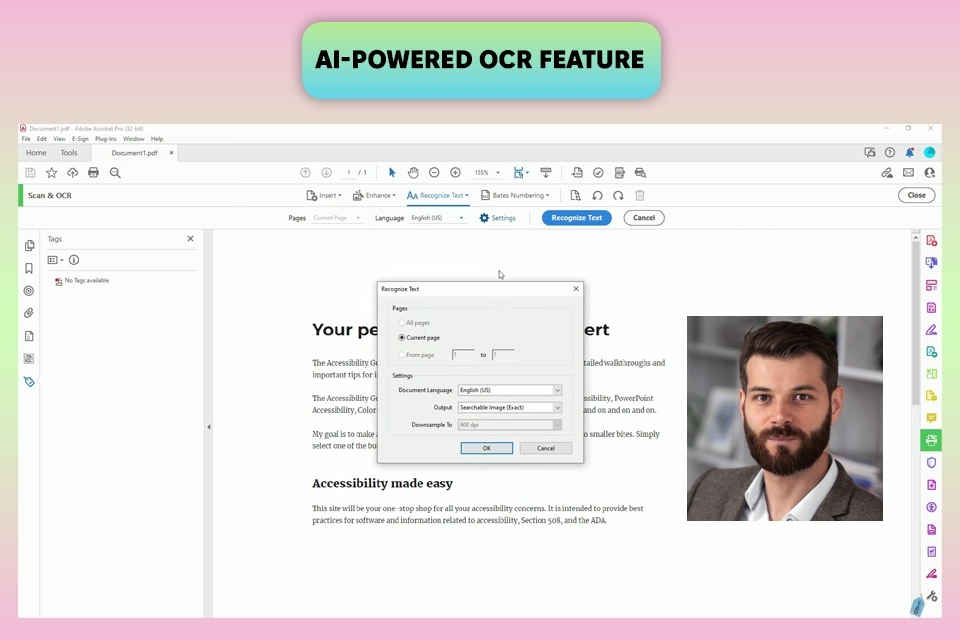The width and height of the screenshot is (960, 640).
Task: Select the Current page radio button
Action: 402,337
